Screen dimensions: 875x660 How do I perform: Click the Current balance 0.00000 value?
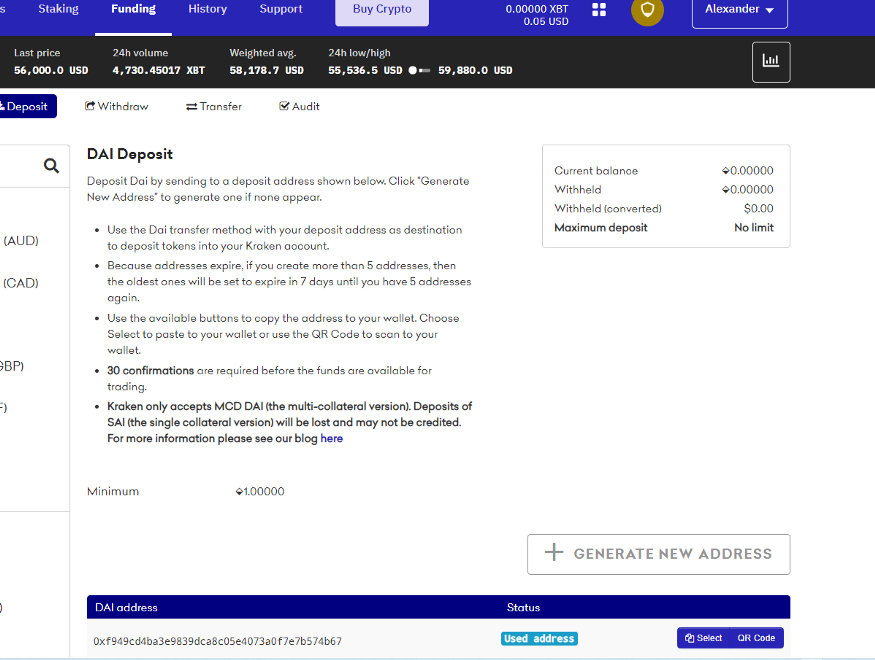747,171
